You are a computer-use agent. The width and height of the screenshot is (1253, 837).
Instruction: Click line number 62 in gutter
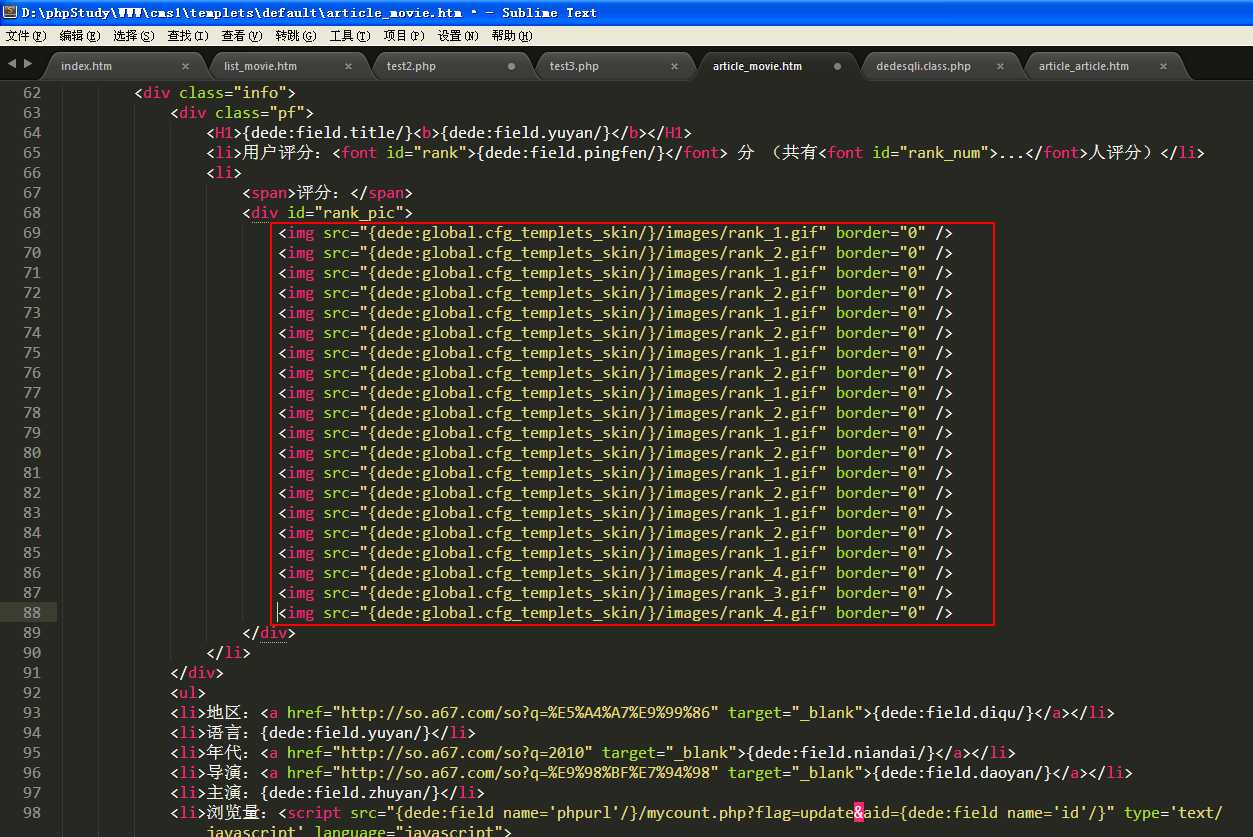click(32, 93)
